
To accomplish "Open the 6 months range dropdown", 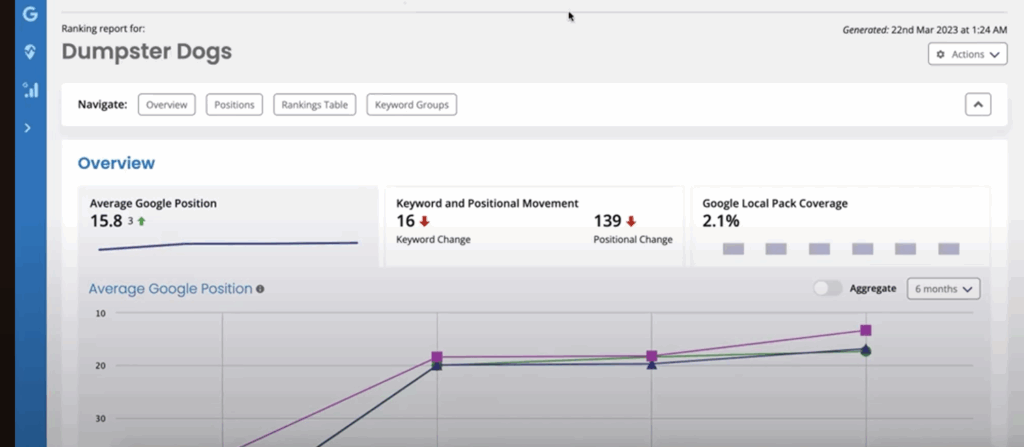I will click(x=943, y=288).
